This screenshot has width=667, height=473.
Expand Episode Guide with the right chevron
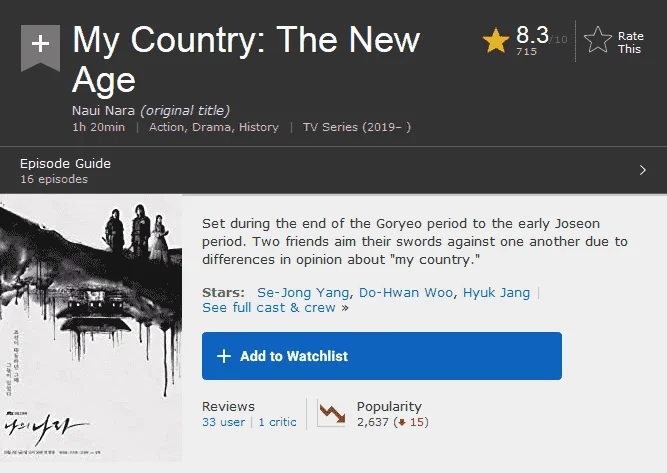click(x=643, y=170)
